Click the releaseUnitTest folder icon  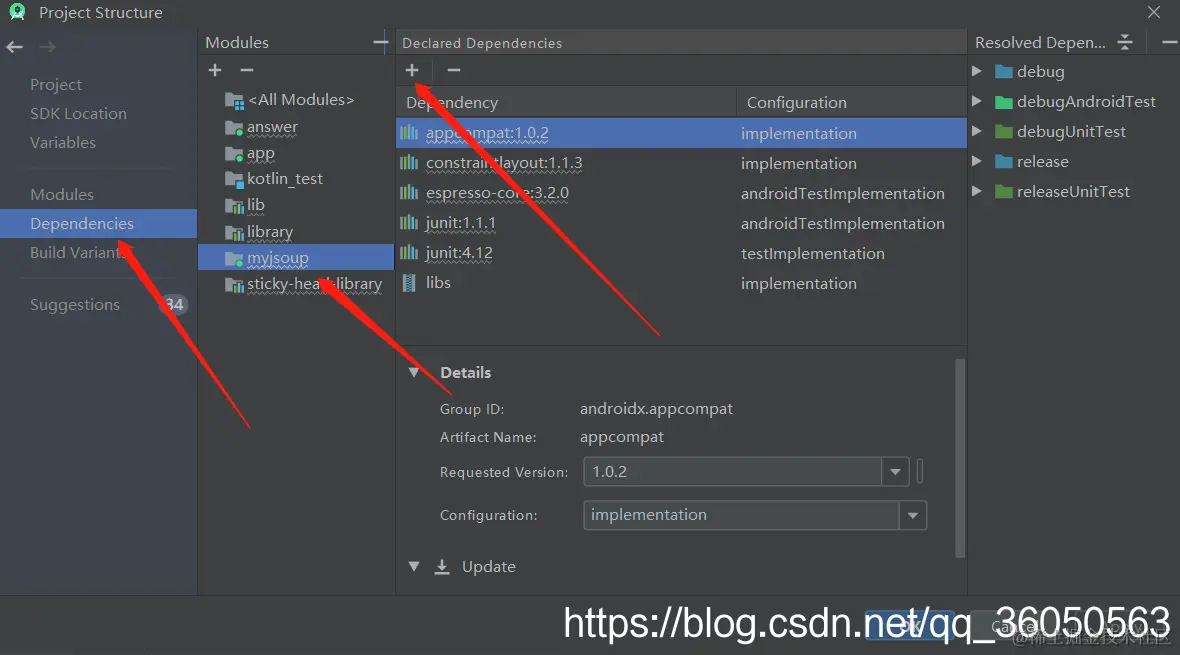(1003, 192)
